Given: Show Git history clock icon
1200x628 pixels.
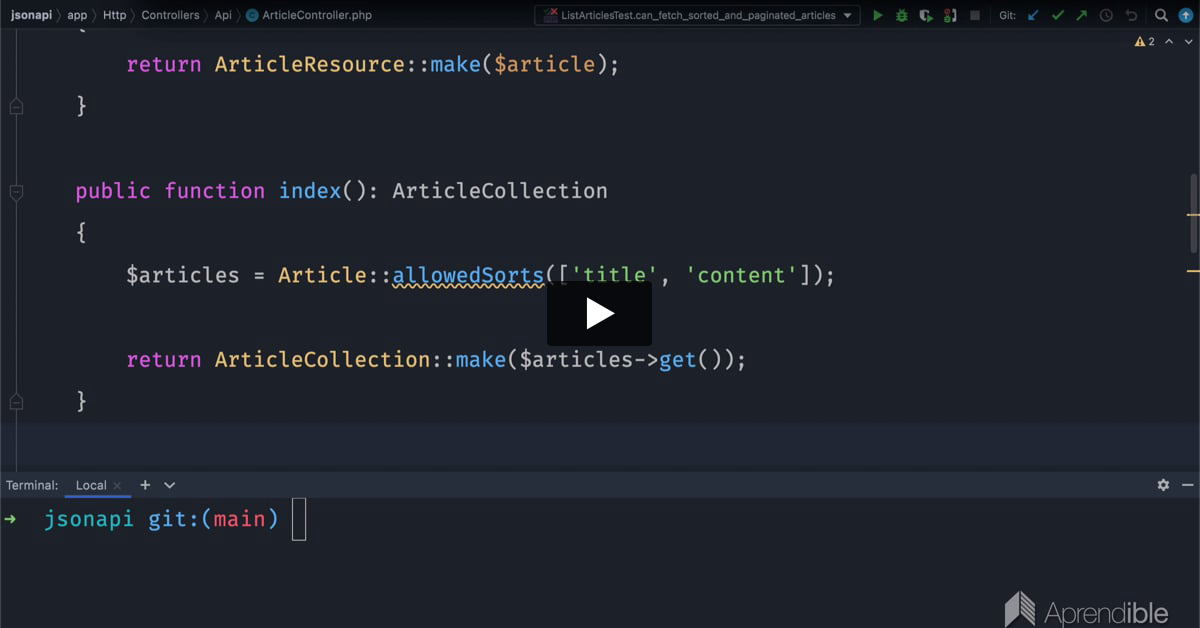Looking at the screenshot, I should (x=1106, y=15).
